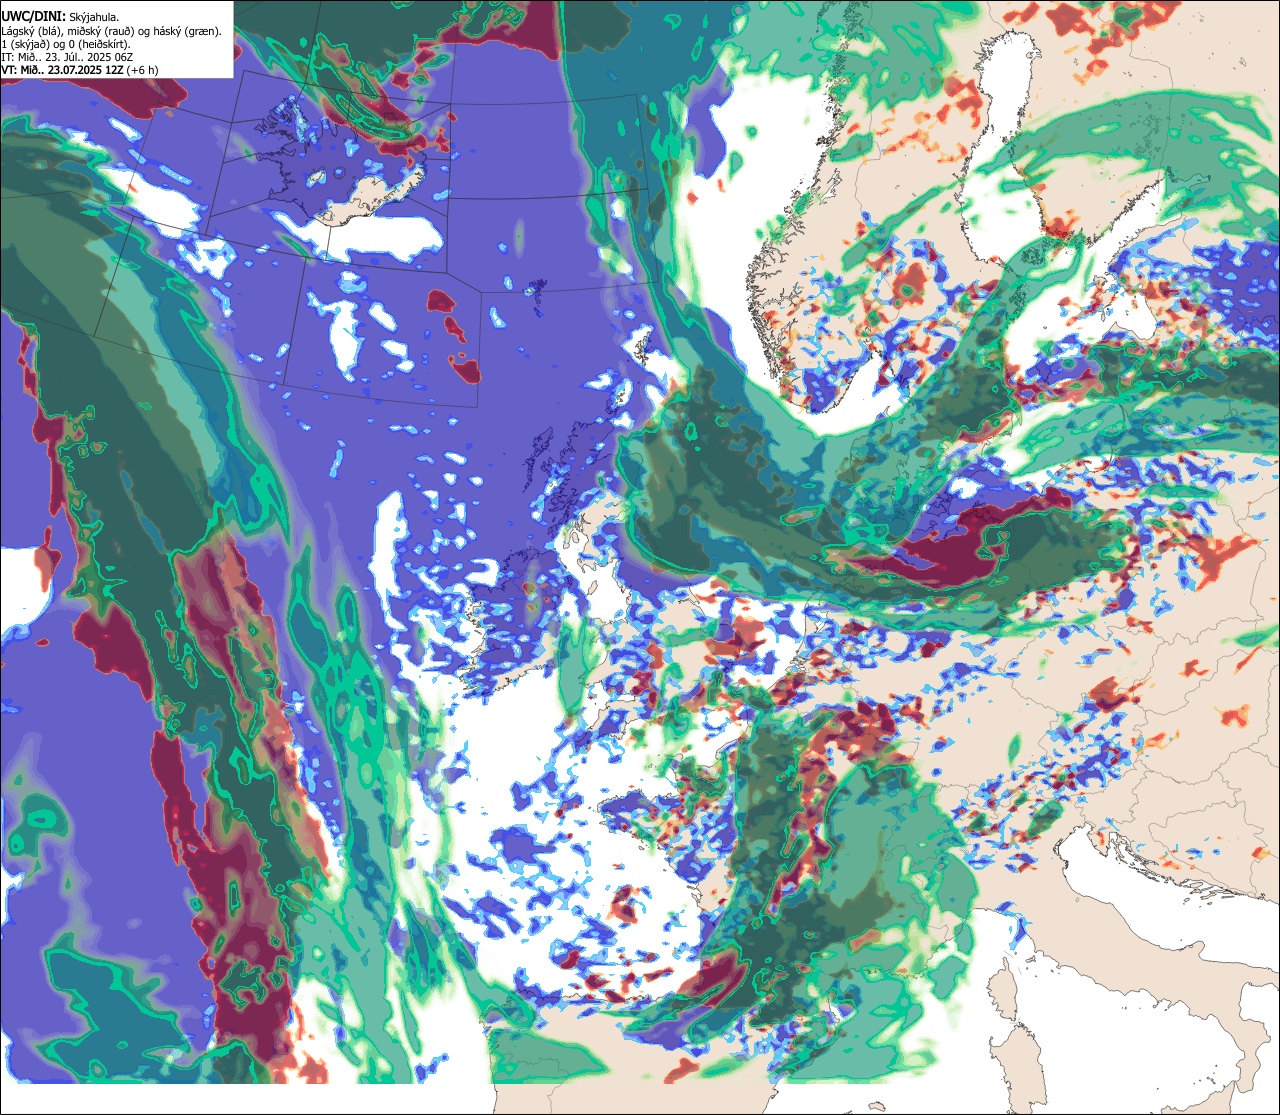The height and width of the screenshot is (1115, 1280).
Task: Click the '1 (skýjað) og 0 (heiðskírt).' line
Action: tap(66, 44)
